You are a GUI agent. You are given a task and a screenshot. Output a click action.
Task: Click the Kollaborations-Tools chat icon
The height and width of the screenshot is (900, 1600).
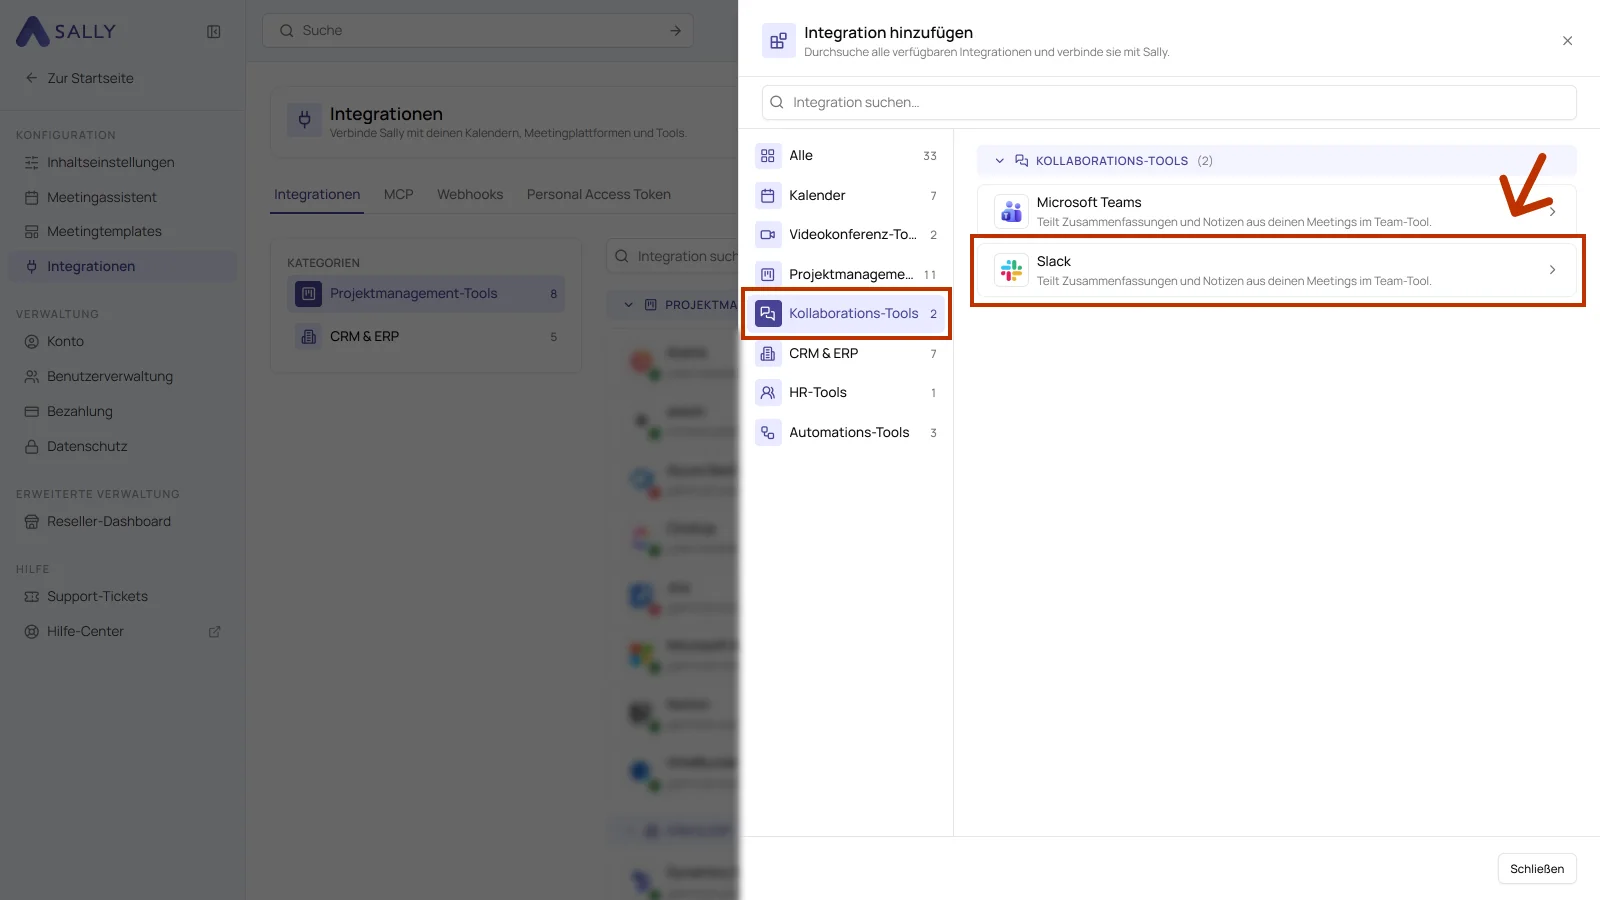[x=768, y=314]
